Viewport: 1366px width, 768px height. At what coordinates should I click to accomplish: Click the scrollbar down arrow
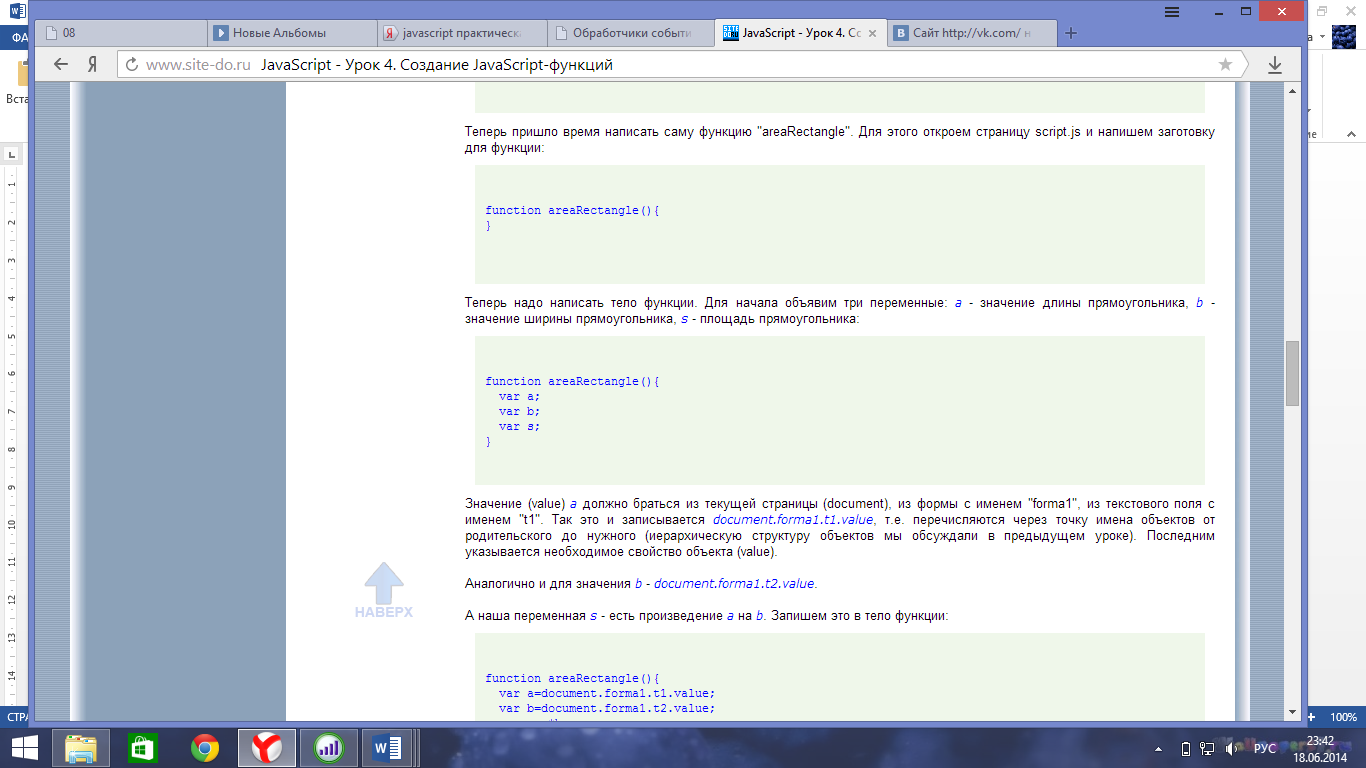pos(1292,712)
